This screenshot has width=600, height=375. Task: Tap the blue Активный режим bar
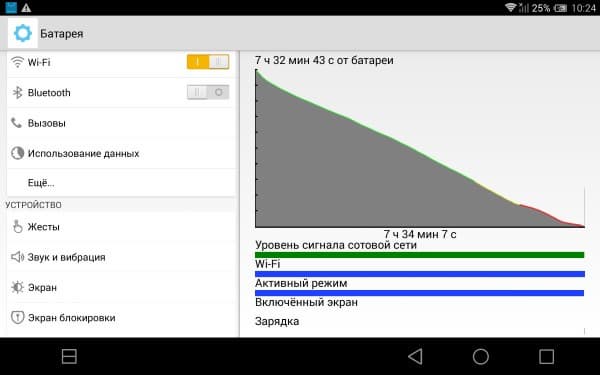(419, 293)
